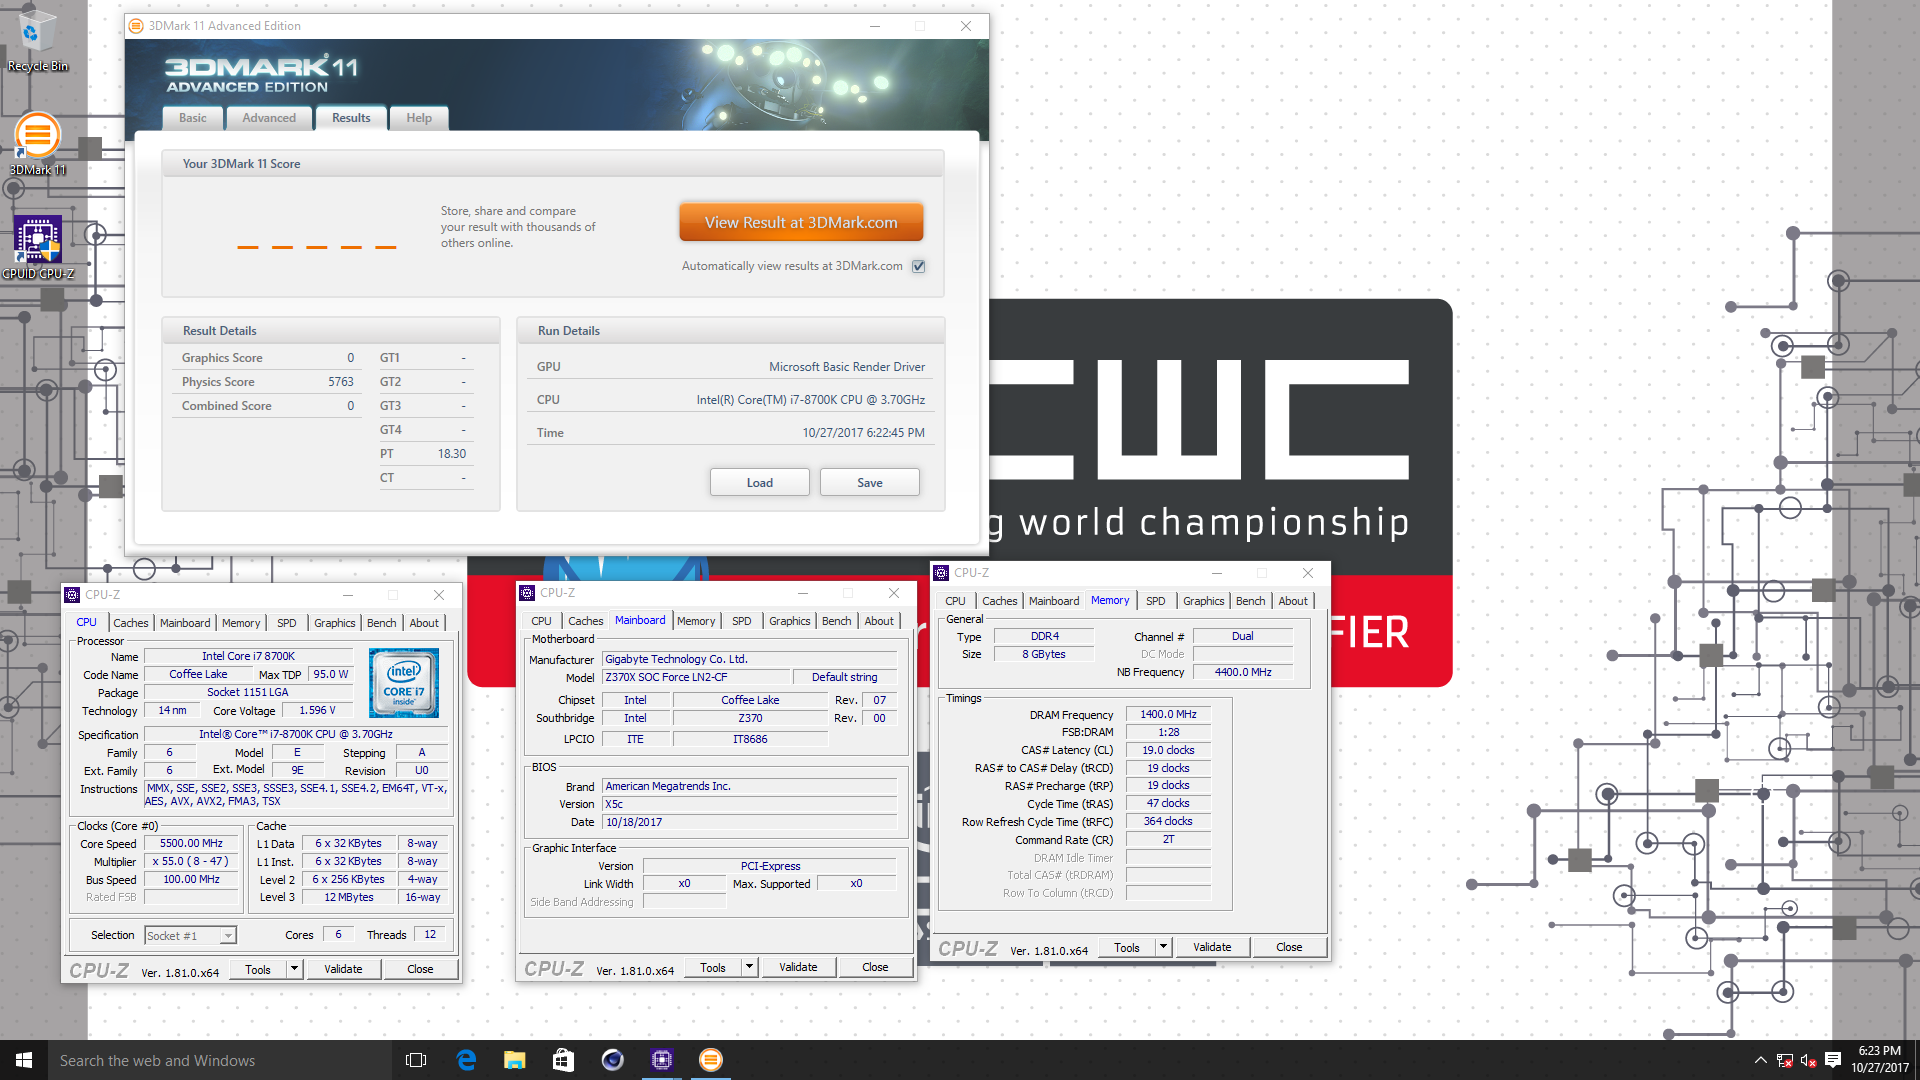1920x1080 pixels.
Task: Open the SPD tab in CPU-Z Memory window
Action: [x=1156, y=601]
